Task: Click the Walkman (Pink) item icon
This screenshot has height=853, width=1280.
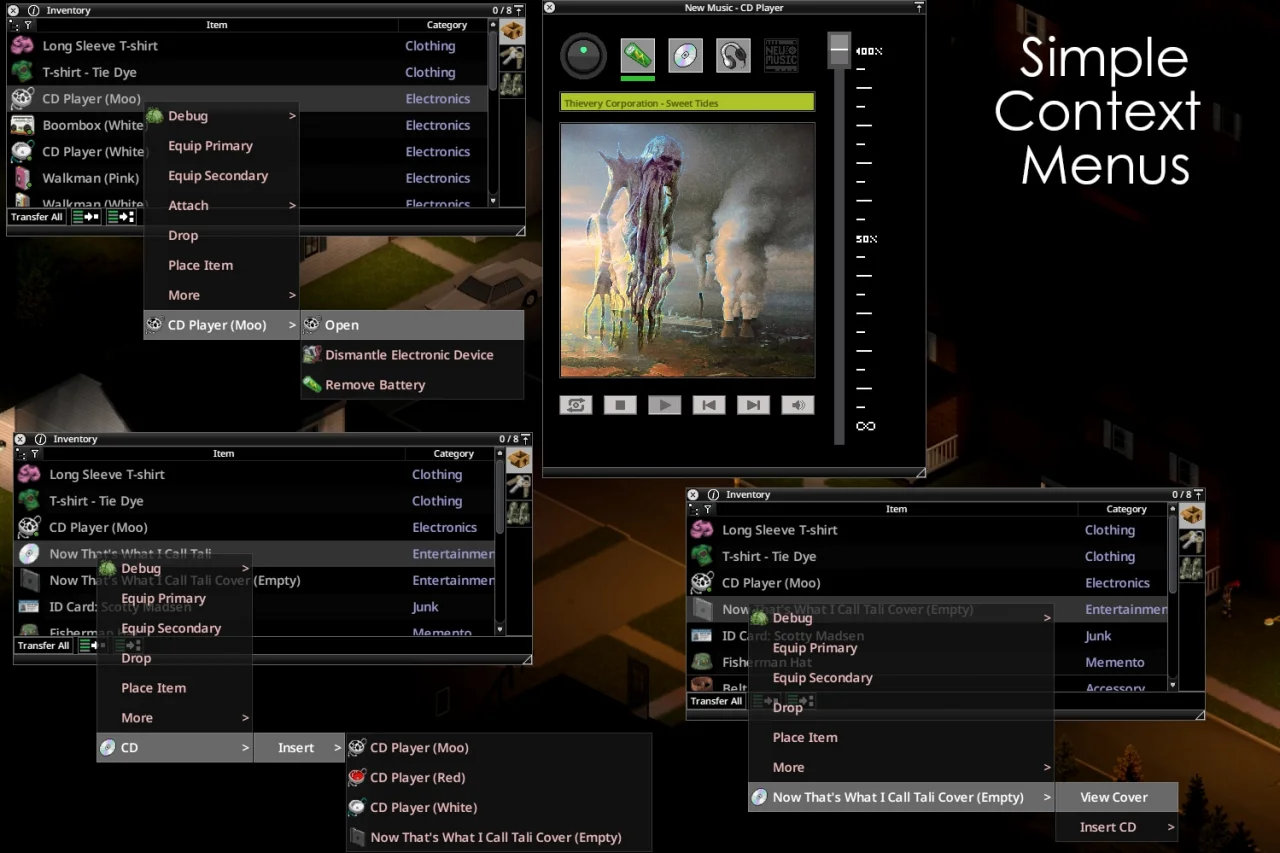Action: click(x=22, y=178)
